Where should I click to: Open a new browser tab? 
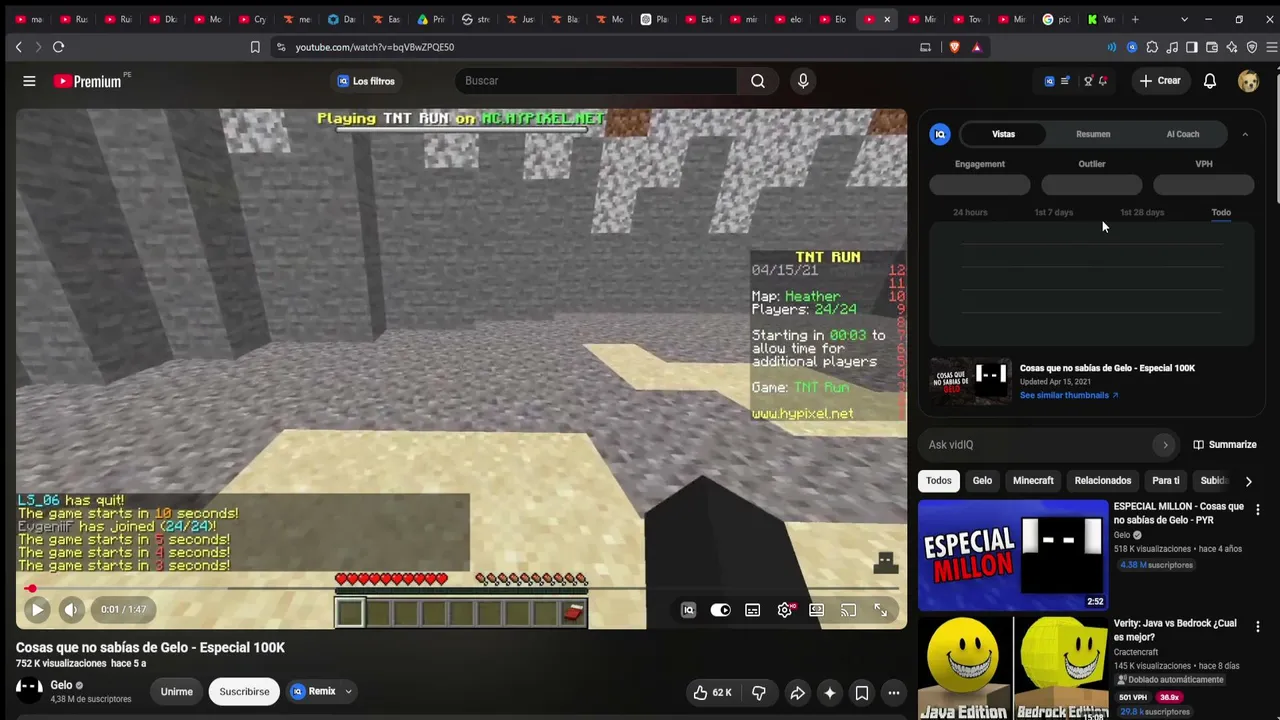(x=1135, y=19)
